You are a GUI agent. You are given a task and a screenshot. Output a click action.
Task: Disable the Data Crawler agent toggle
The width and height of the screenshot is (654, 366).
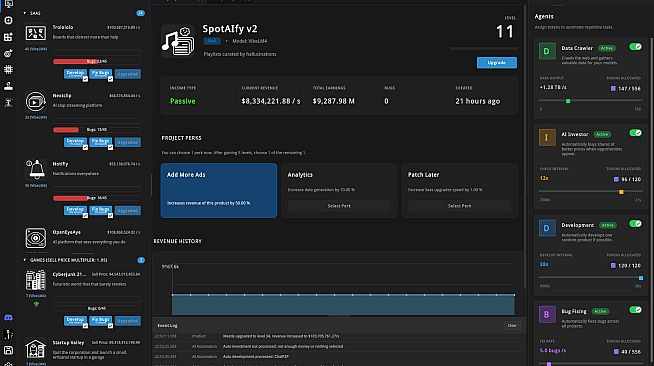point(635,47)
